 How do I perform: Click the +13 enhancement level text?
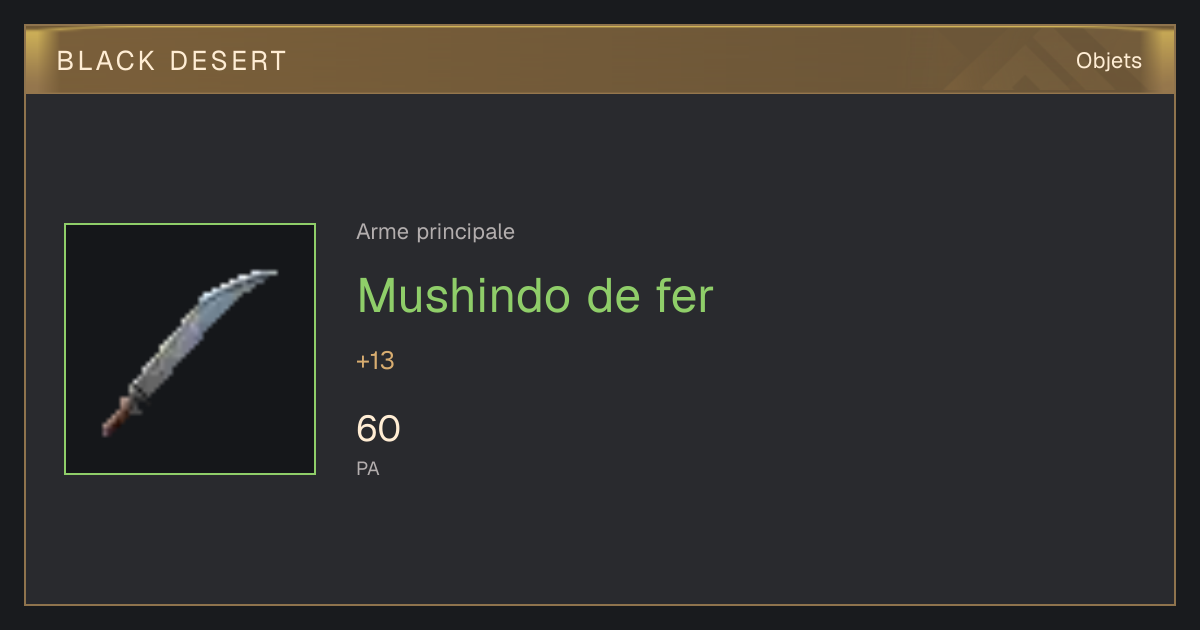tap(375, 361)
